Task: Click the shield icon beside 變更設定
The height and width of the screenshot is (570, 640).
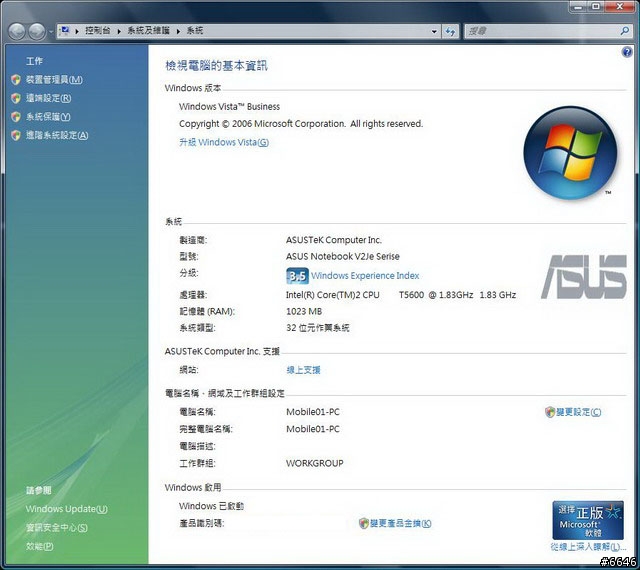Action: click(550, 412)
